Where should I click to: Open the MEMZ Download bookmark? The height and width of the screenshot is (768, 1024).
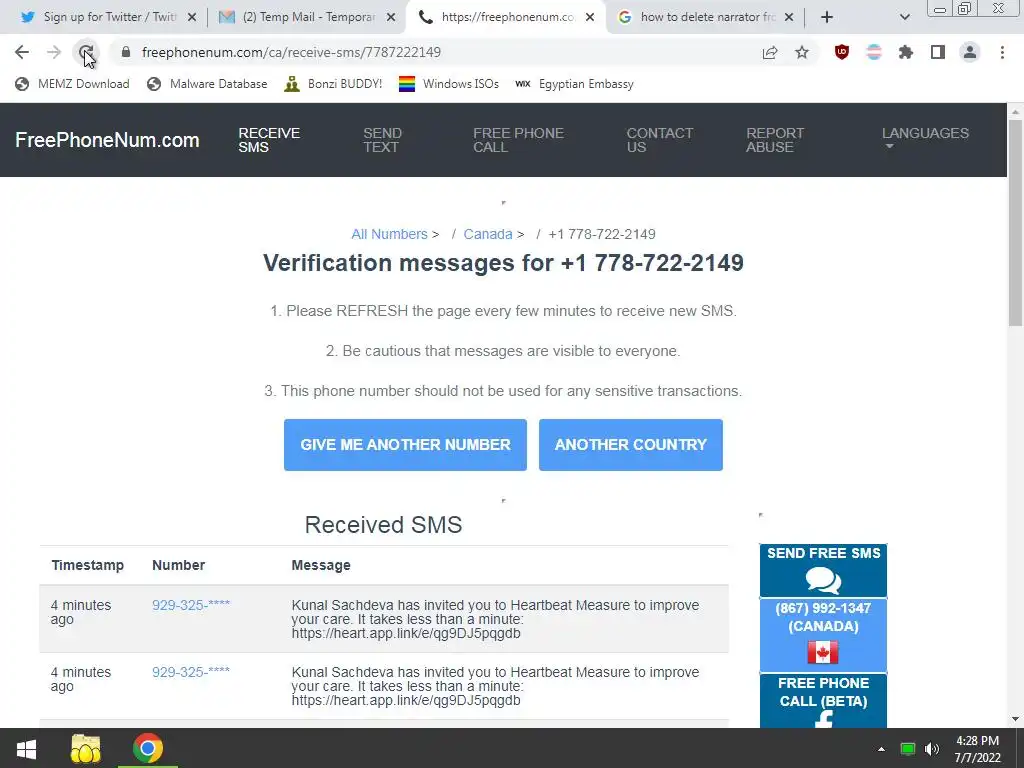coord(72,84)
